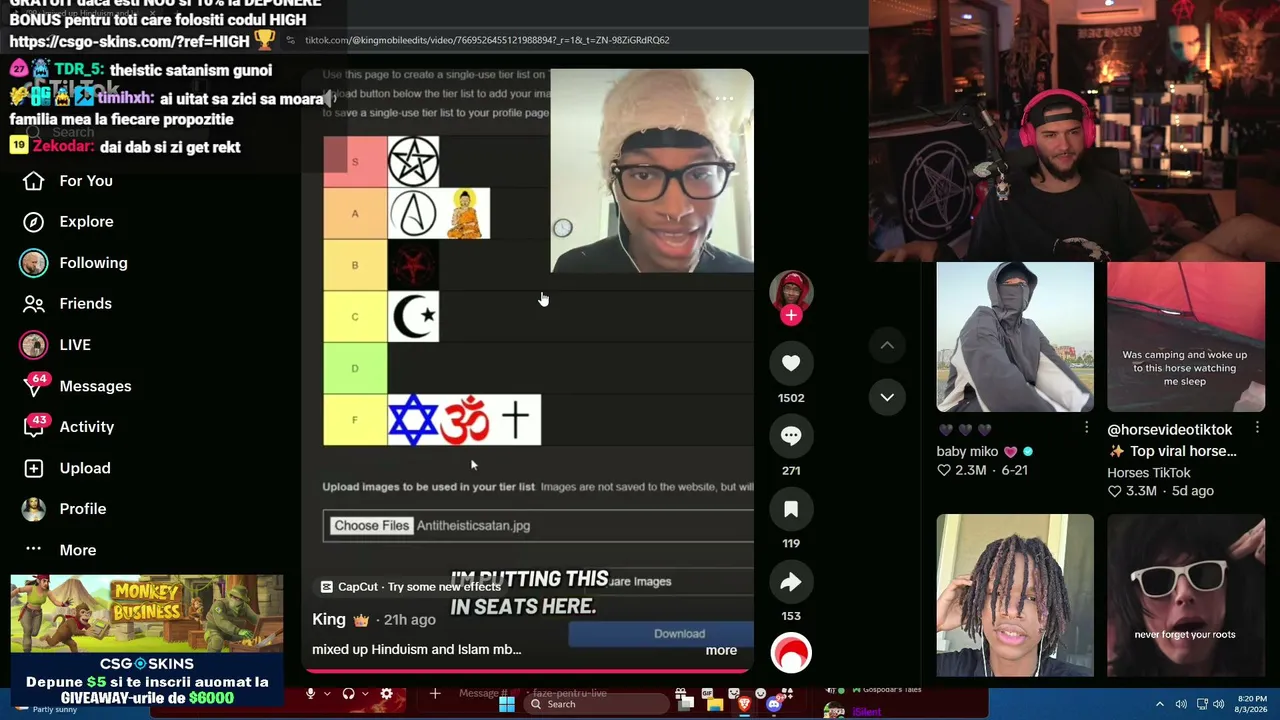Open Discord from the taskbar

pyautogui.click(x=773, y=704)
